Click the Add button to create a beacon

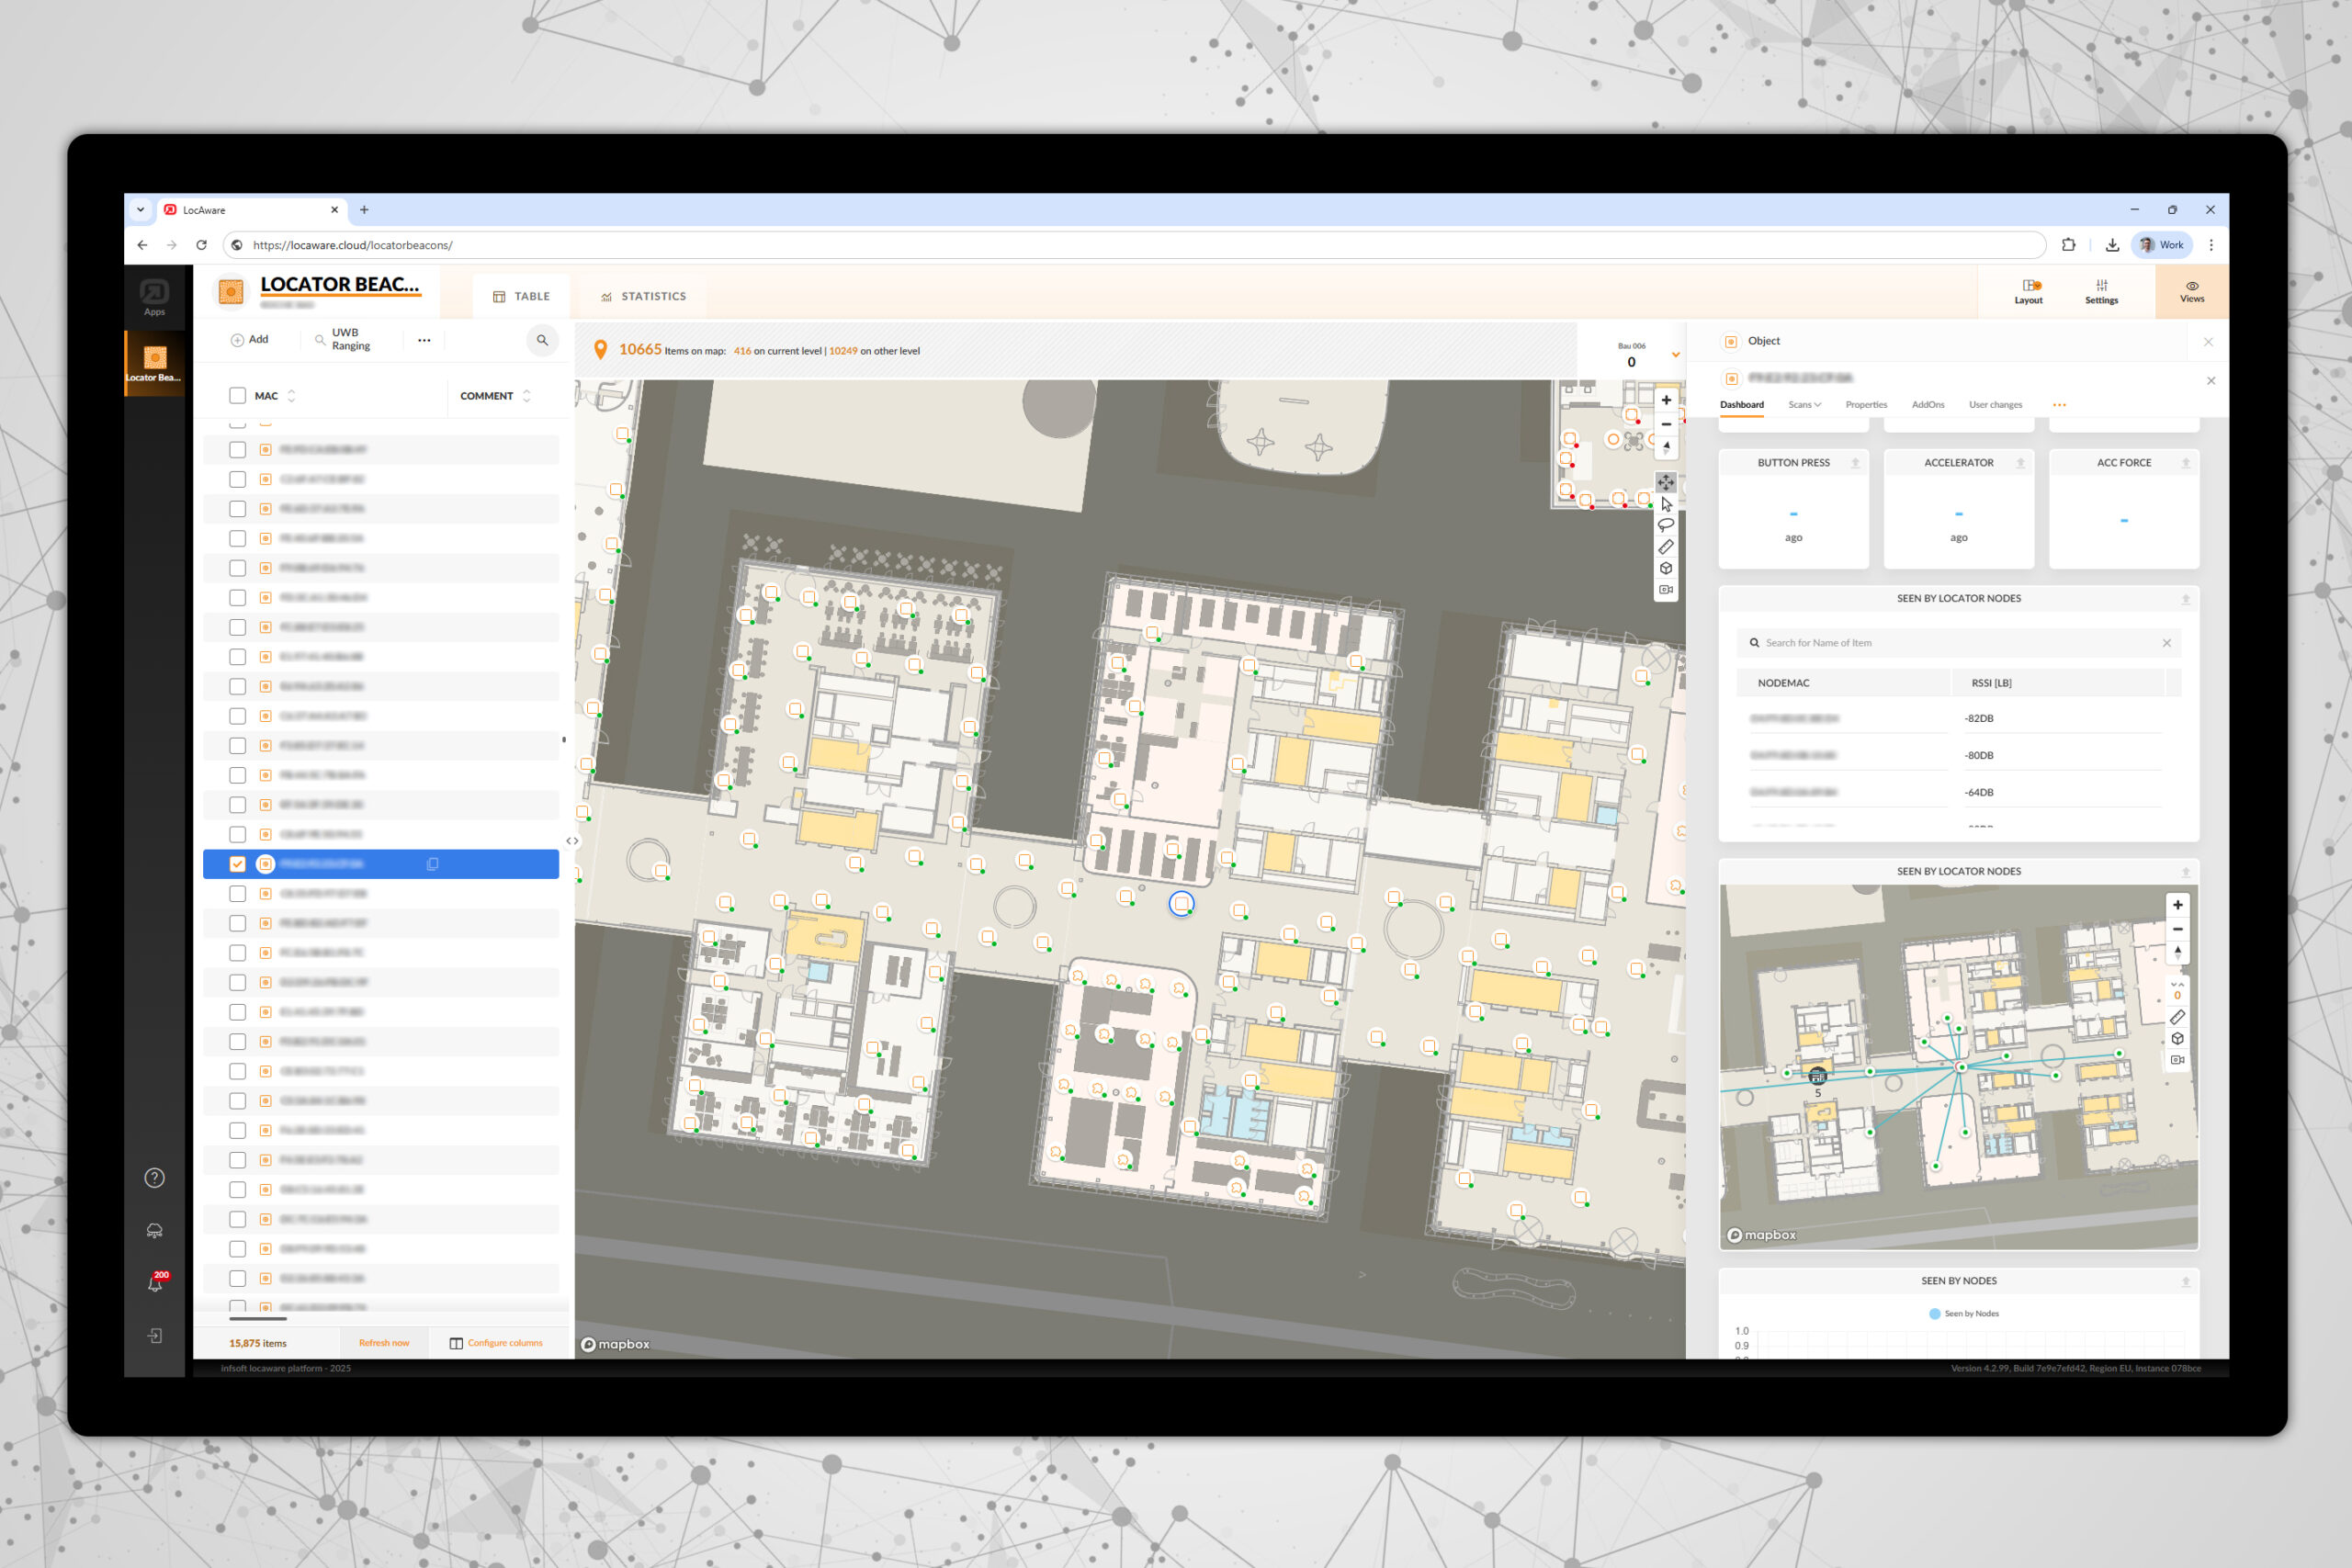click(248, 339)
